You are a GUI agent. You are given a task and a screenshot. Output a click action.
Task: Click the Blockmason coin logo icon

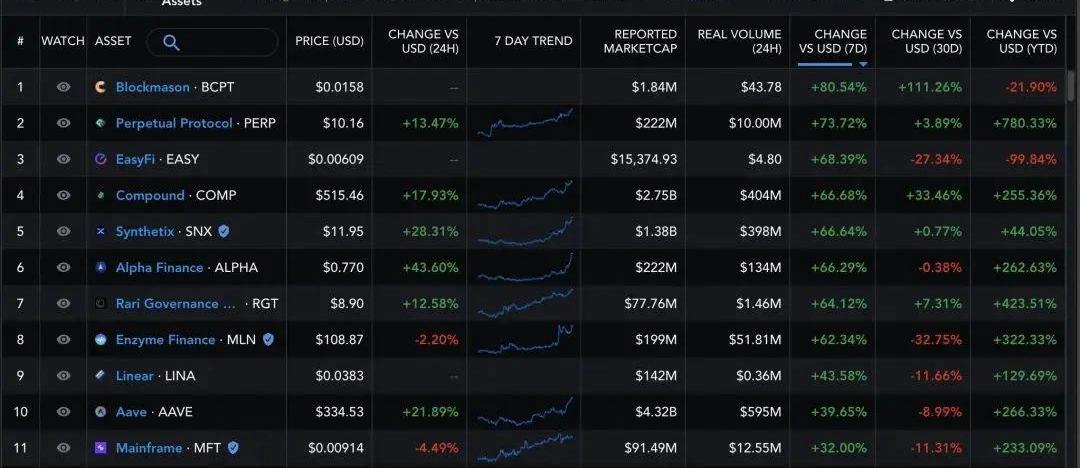click(x=100, y=87)
